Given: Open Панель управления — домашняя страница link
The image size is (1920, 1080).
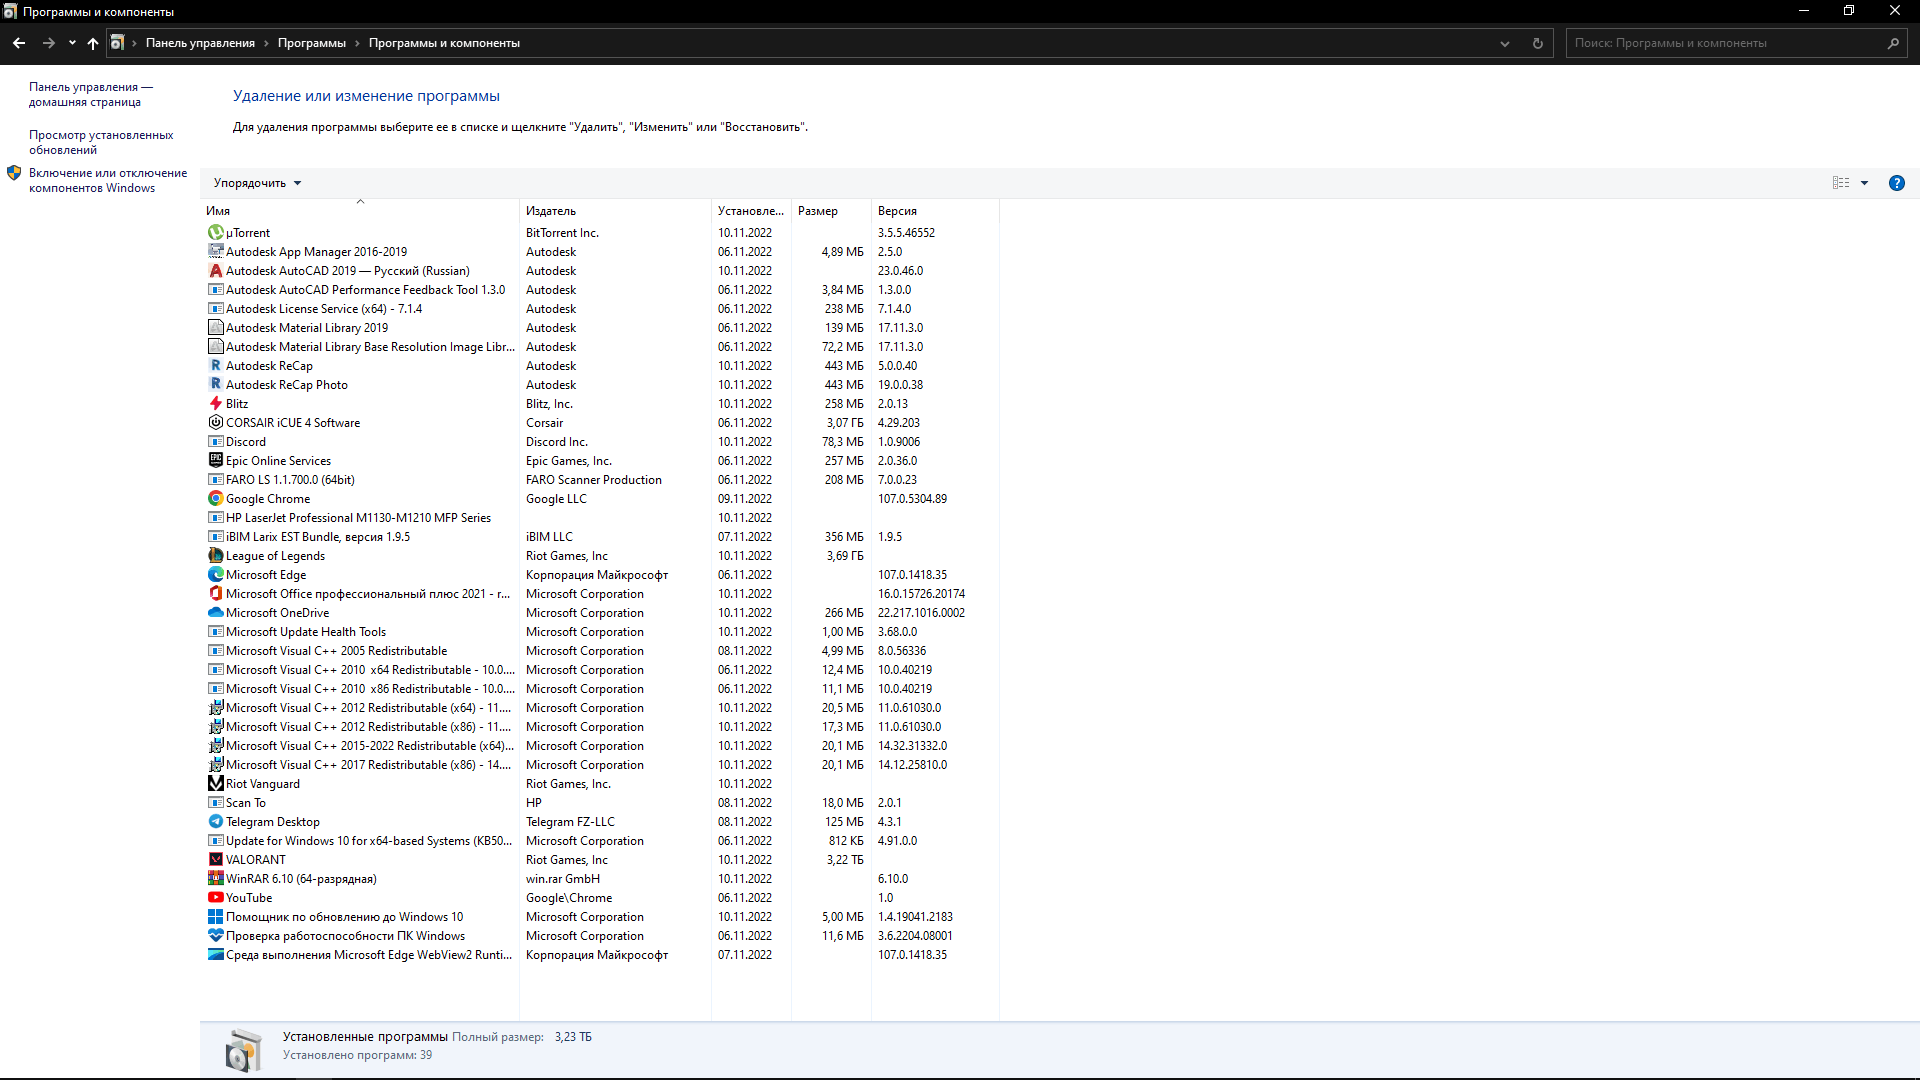Looking at the screenshot, I should coord(91,94).
